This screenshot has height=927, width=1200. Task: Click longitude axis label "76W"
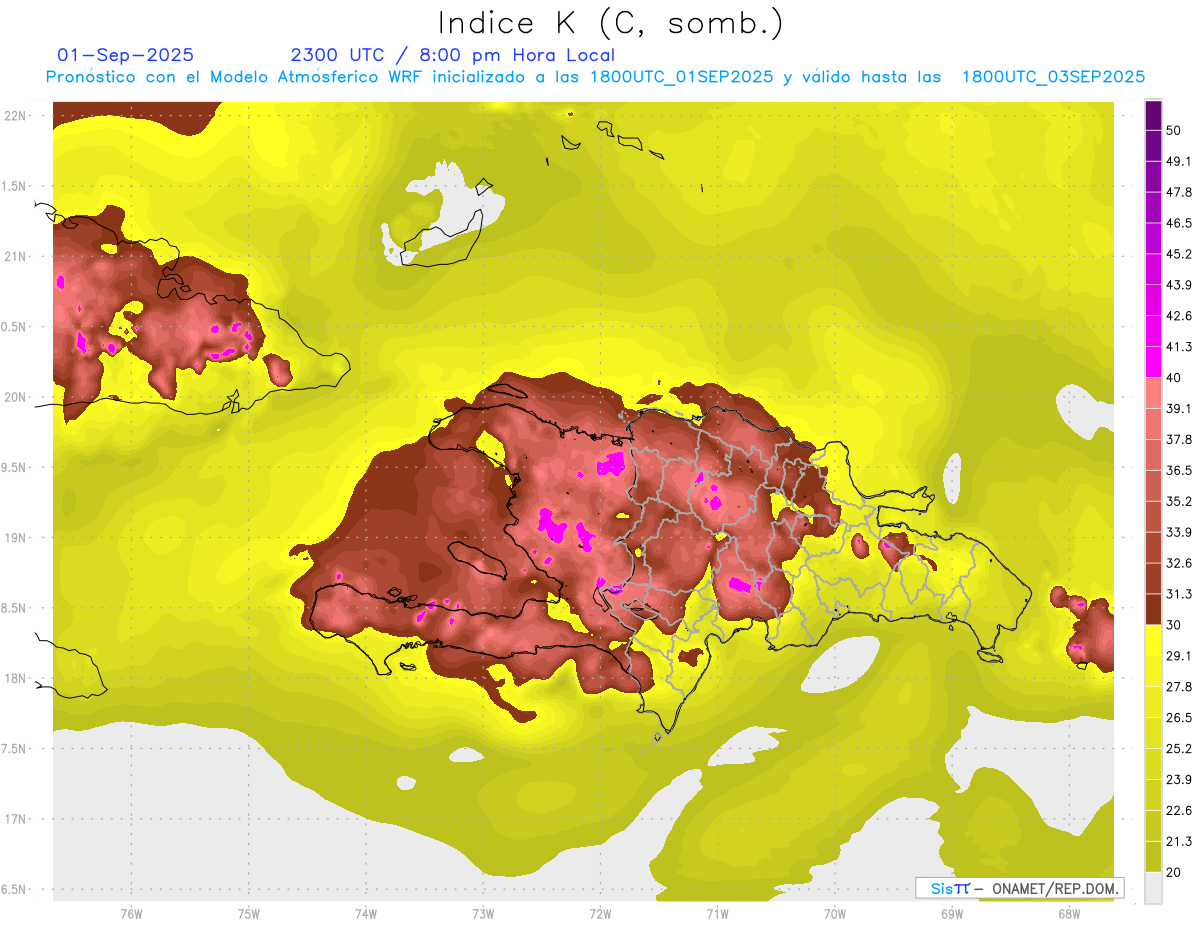(x=131, y=914)
